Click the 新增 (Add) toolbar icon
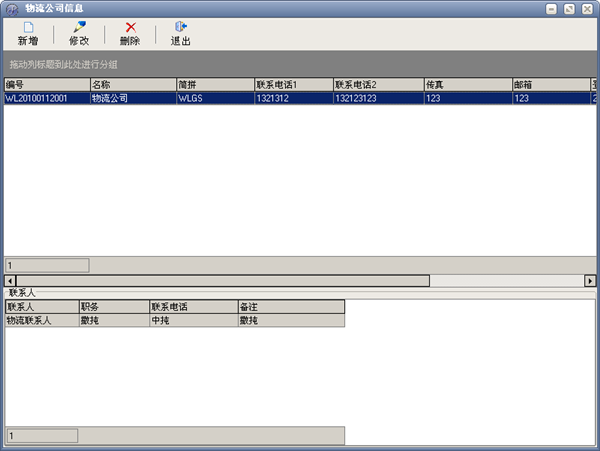The width and height of the screenshot is (600, 451). [x=27, y=27]
